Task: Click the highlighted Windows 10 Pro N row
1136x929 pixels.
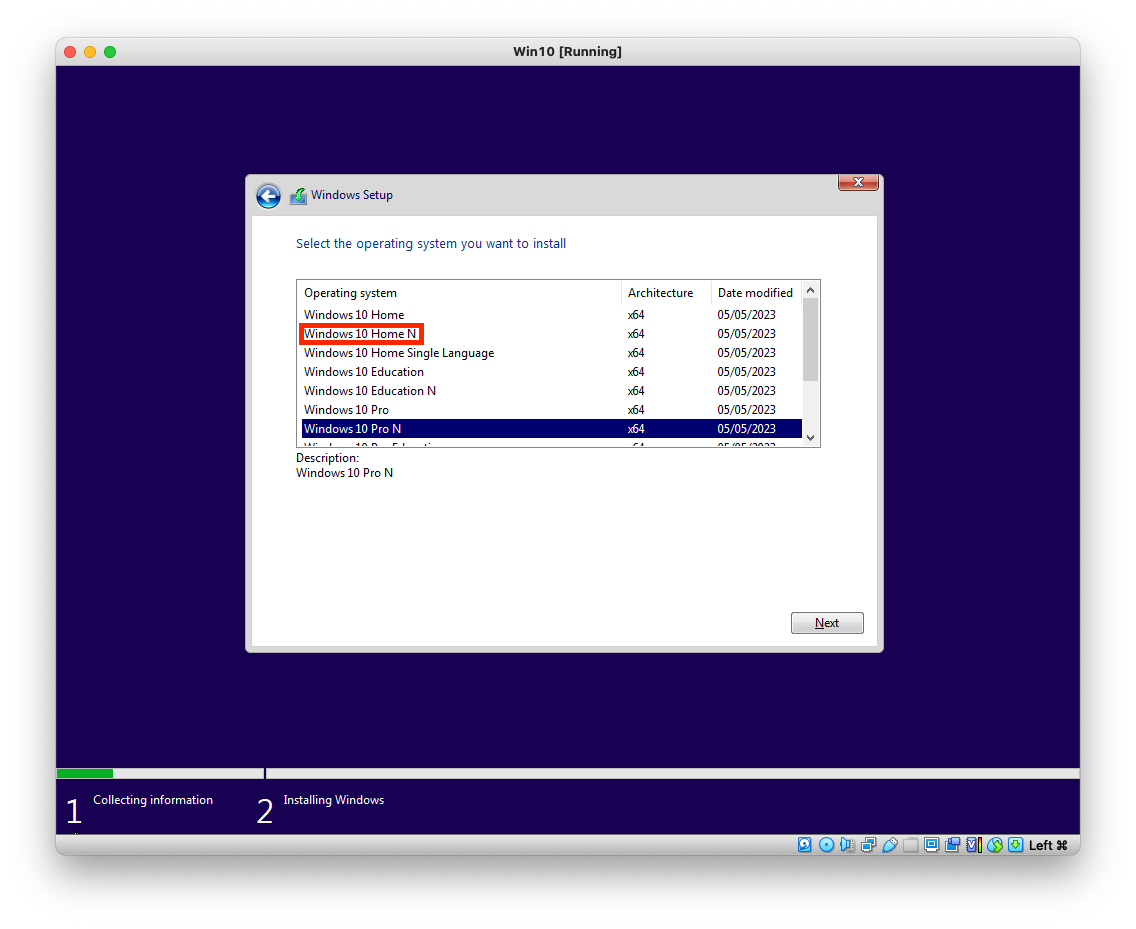Action: [x=551, y=429]
